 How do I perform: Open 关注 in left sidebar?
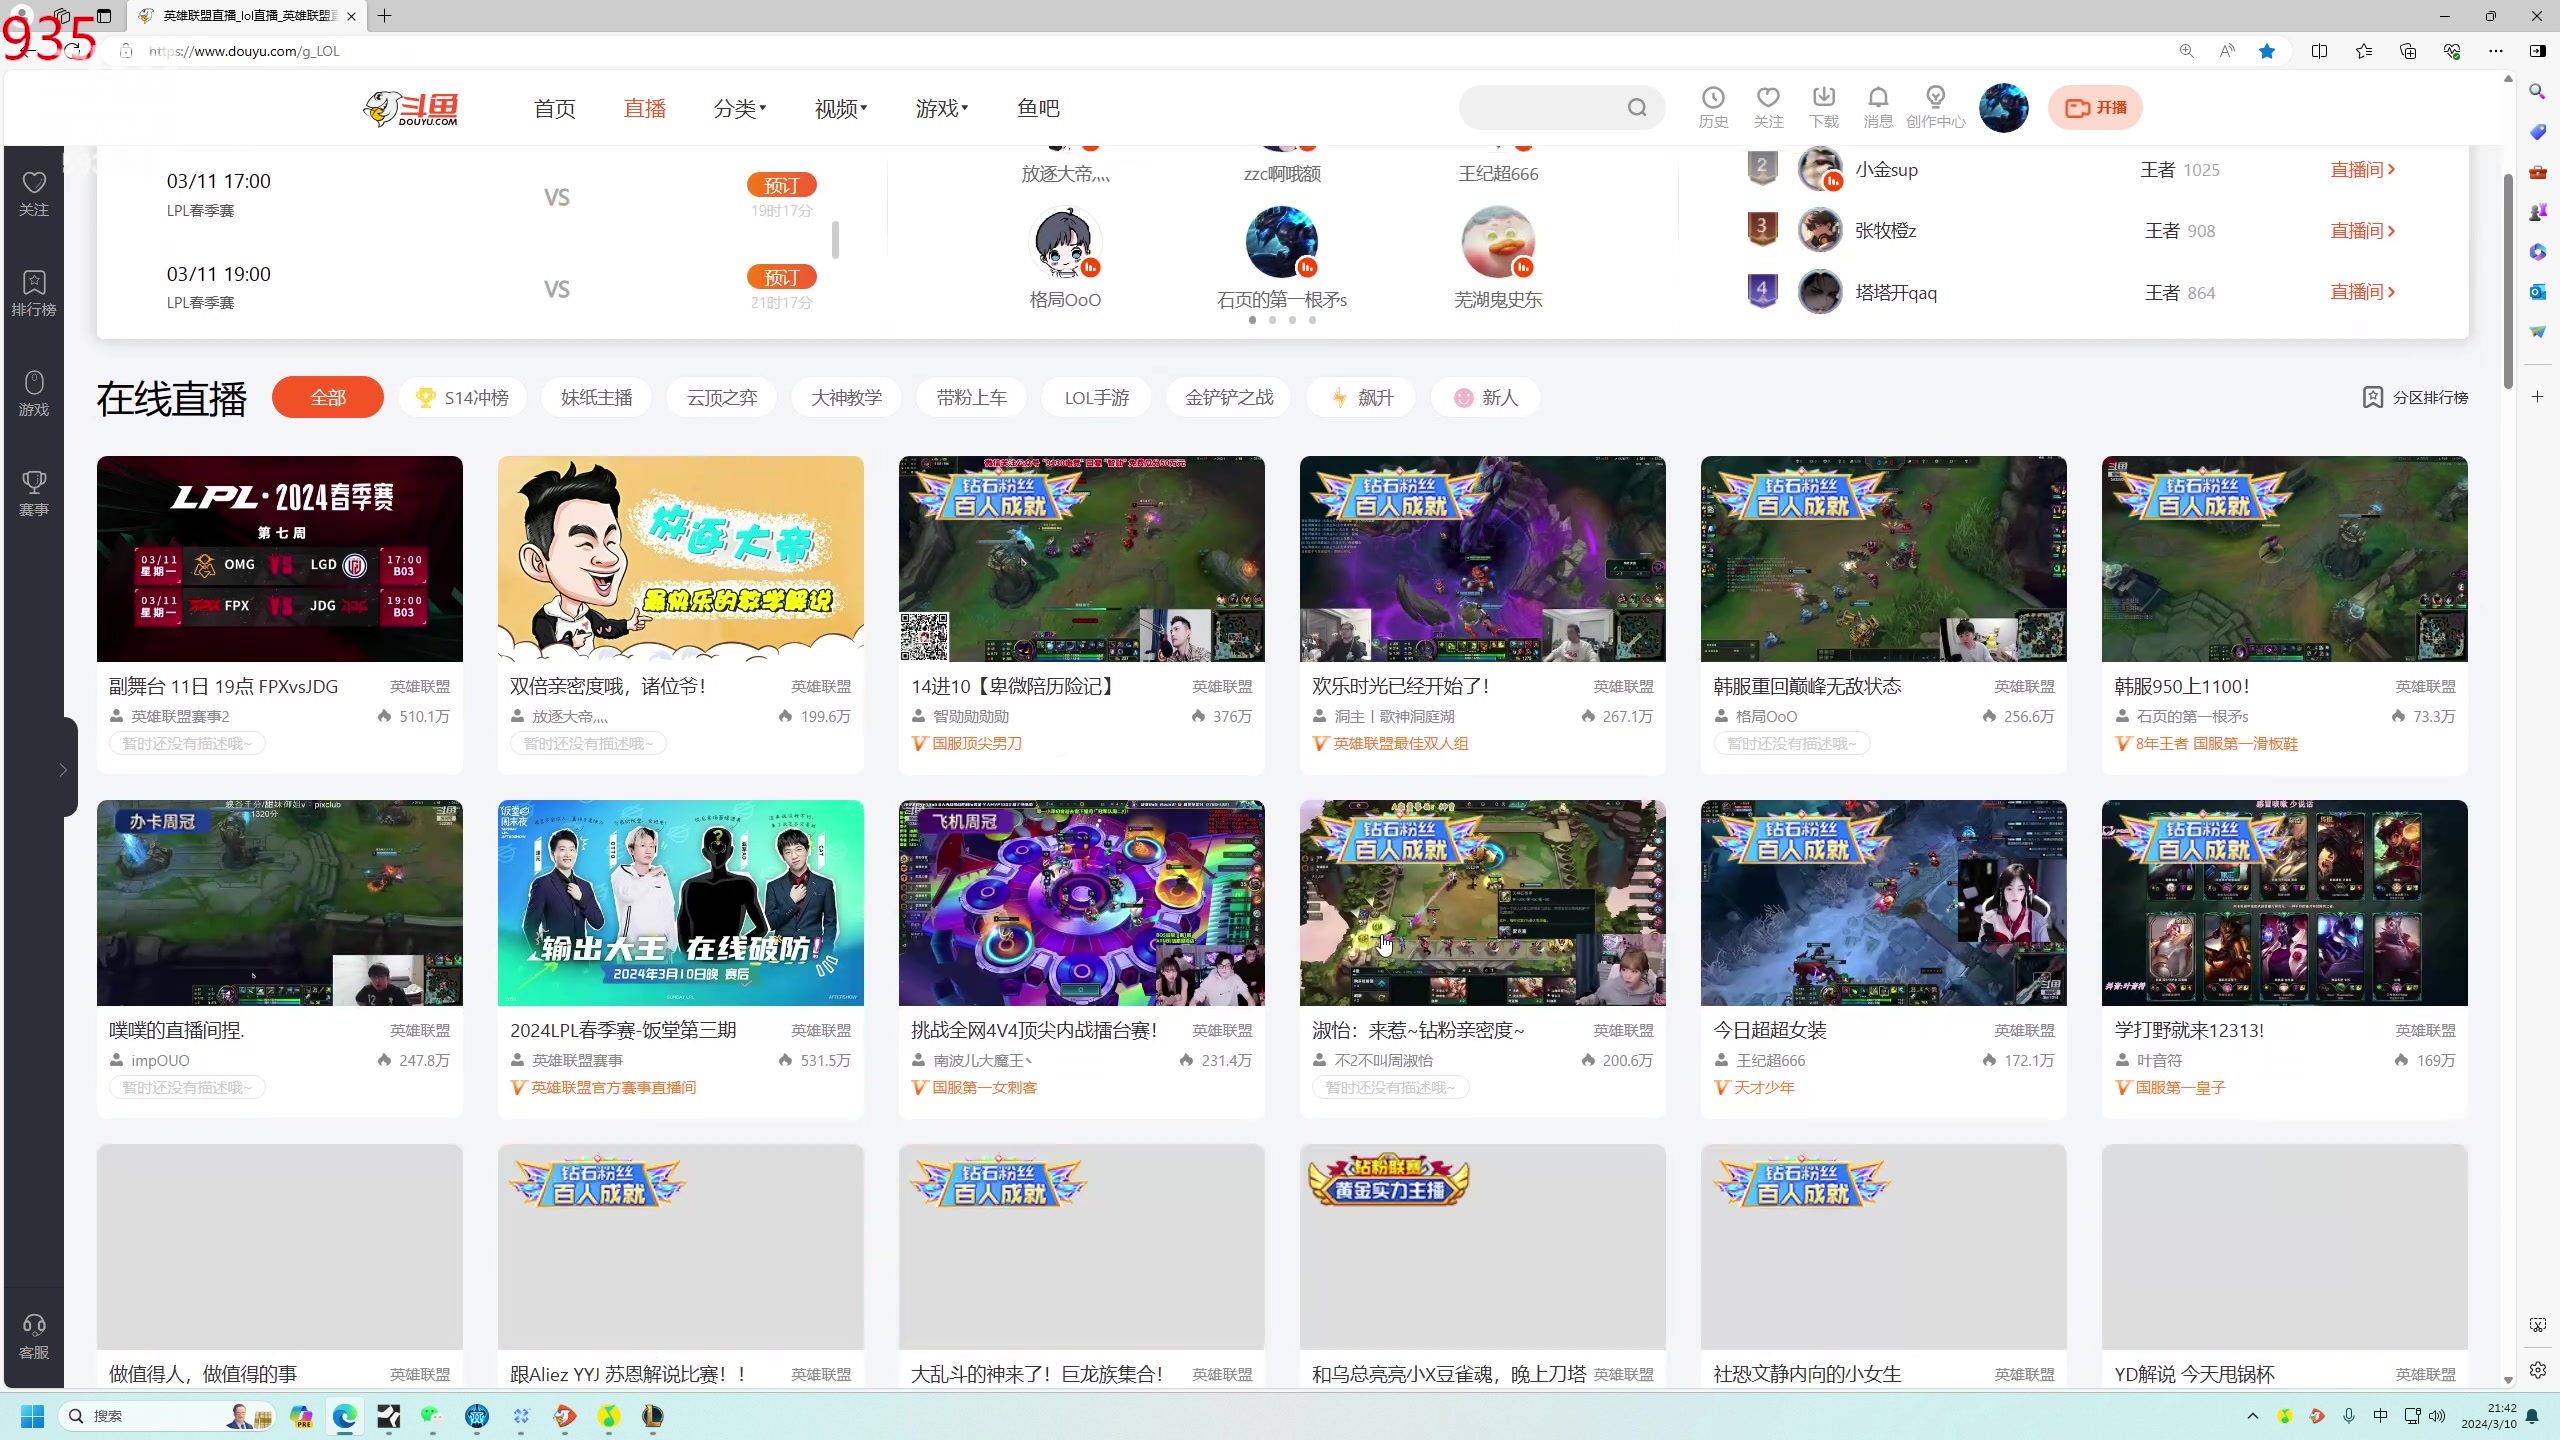(x=34, y=194)
